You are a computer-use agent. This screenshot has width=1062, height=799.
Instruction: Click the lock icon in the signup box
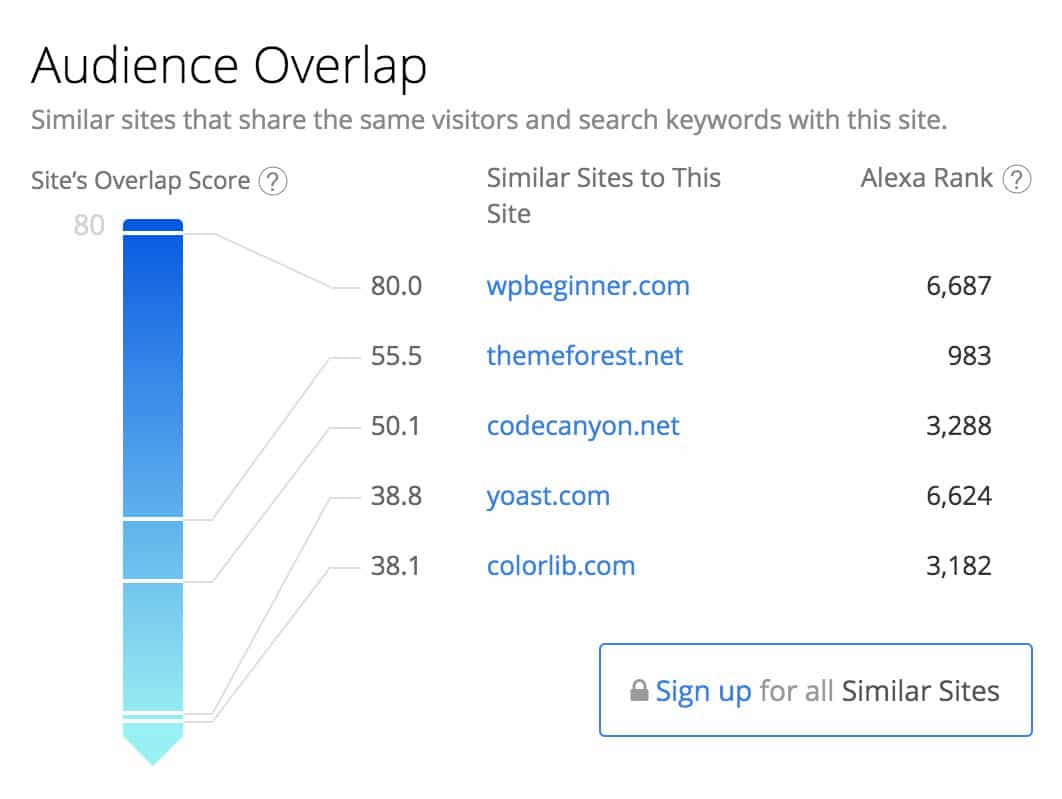[x=639, y=690]
